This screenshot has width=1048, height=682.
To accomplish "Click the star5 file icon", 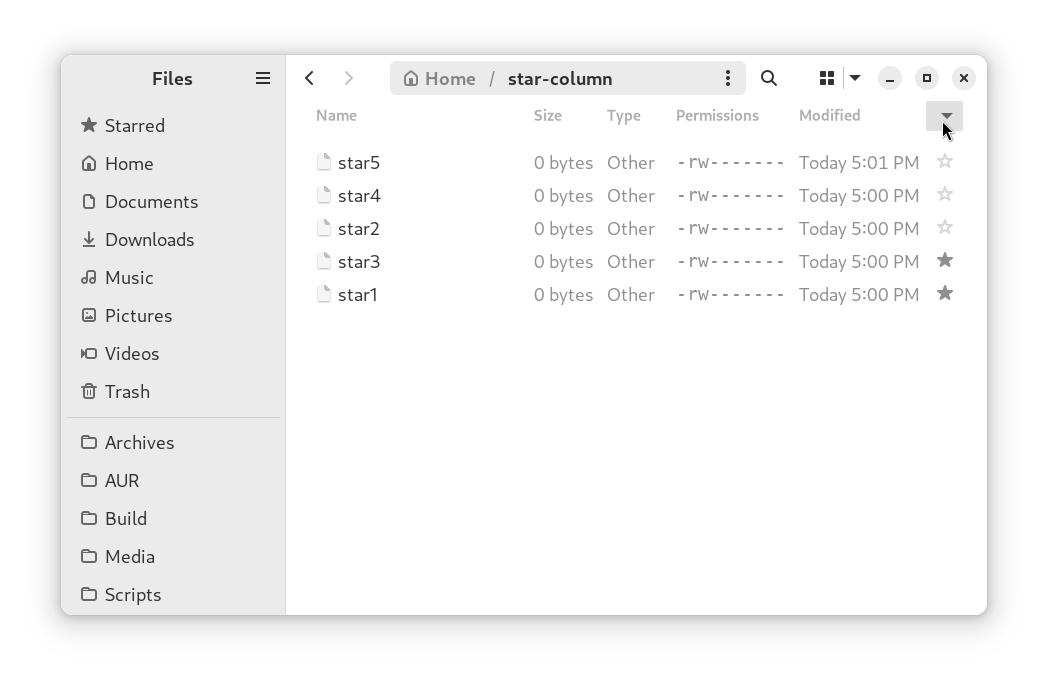I will [323, 162].
